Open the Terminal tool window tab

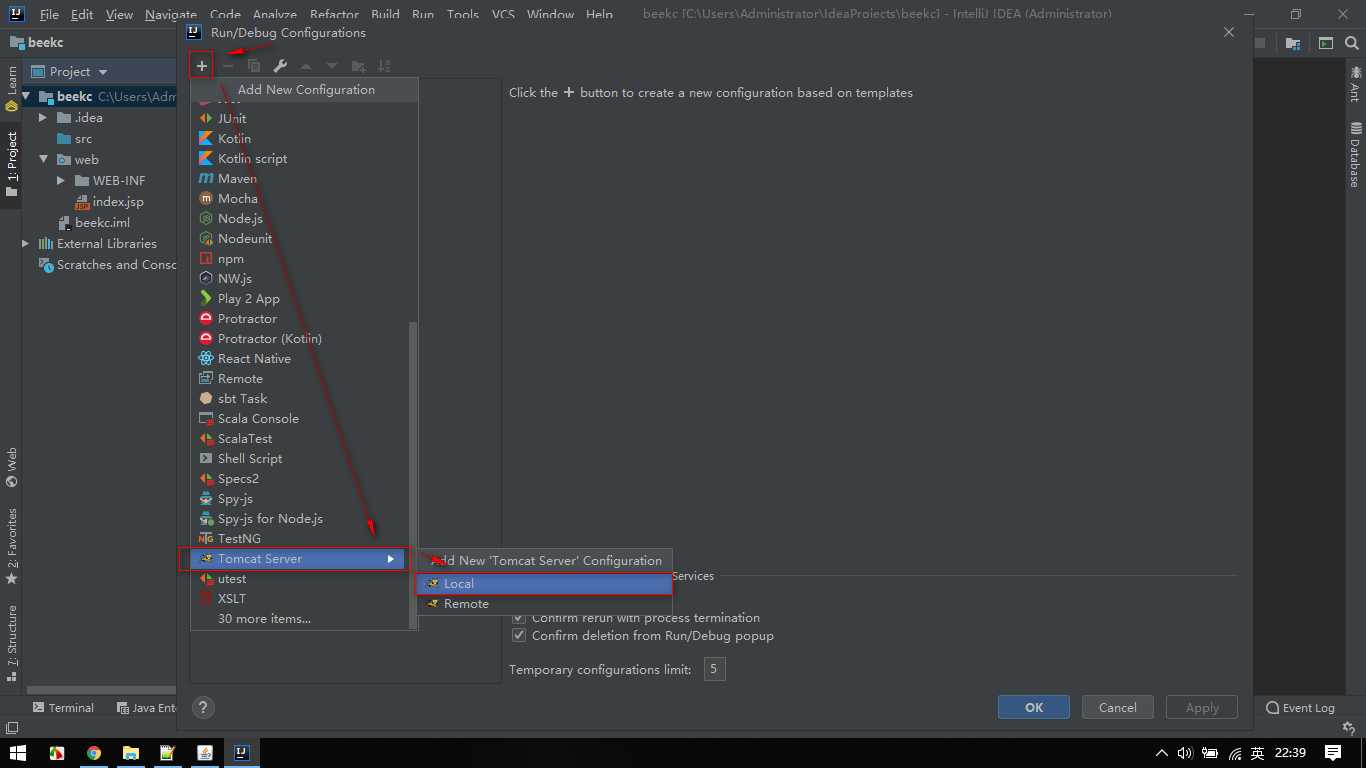coord(63,707)
